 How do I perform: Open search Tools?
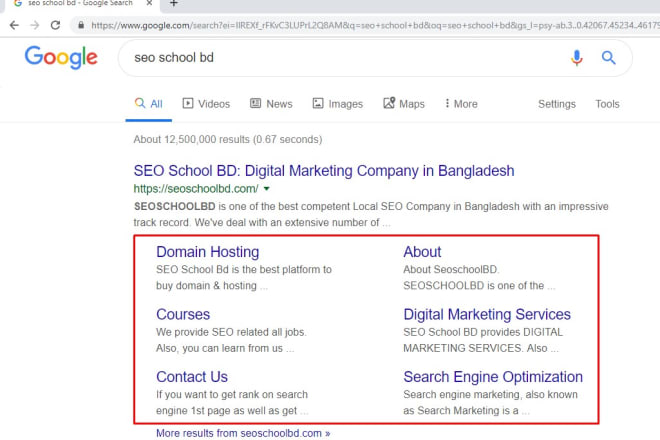pyautogui.click(x=607, y=104)
